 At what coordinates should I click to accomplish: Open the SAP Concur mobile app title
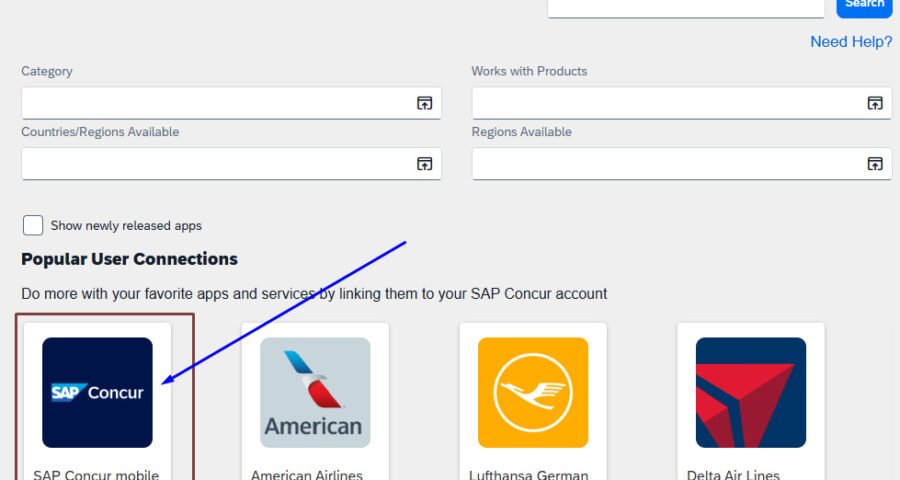[96, 474]
